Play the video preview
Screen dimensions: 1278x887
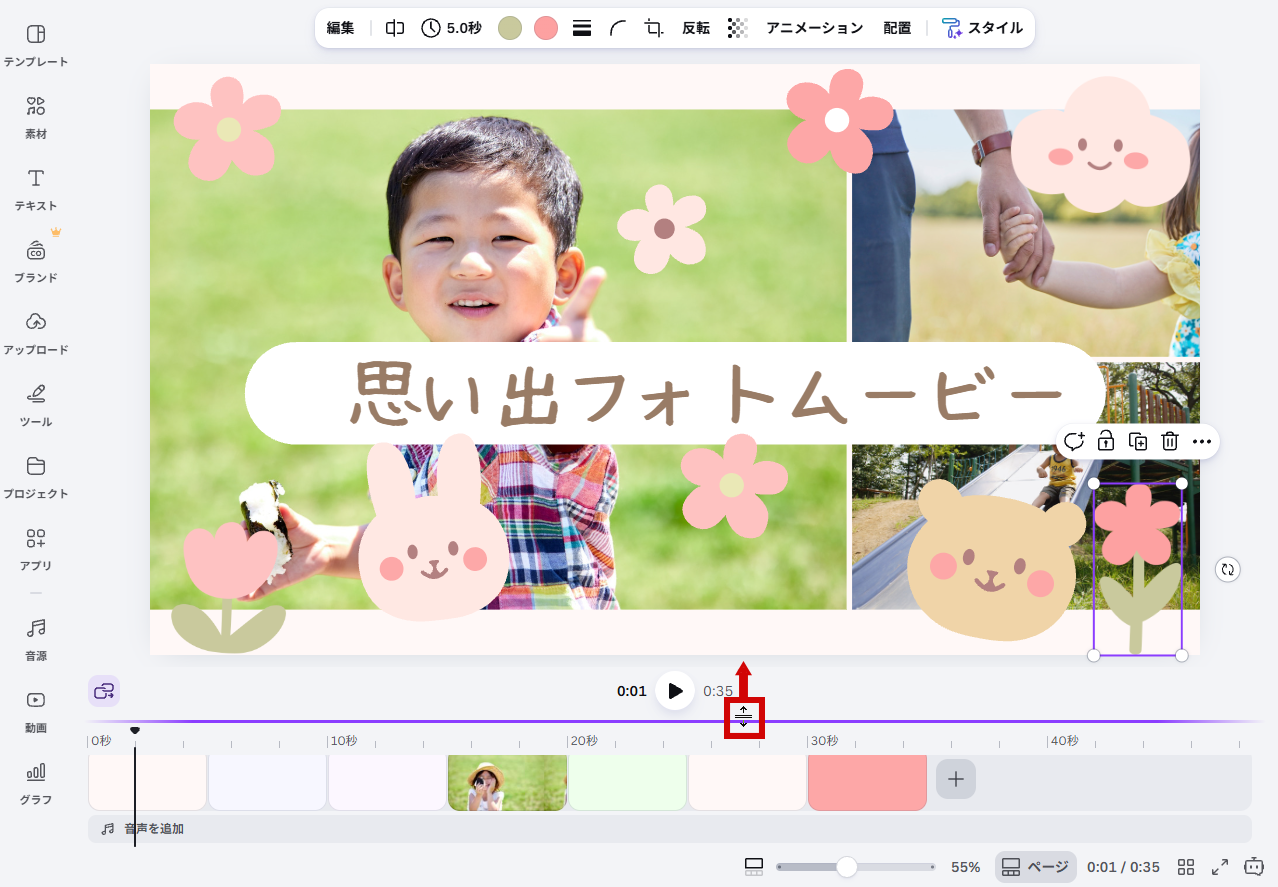click(675, 691)
